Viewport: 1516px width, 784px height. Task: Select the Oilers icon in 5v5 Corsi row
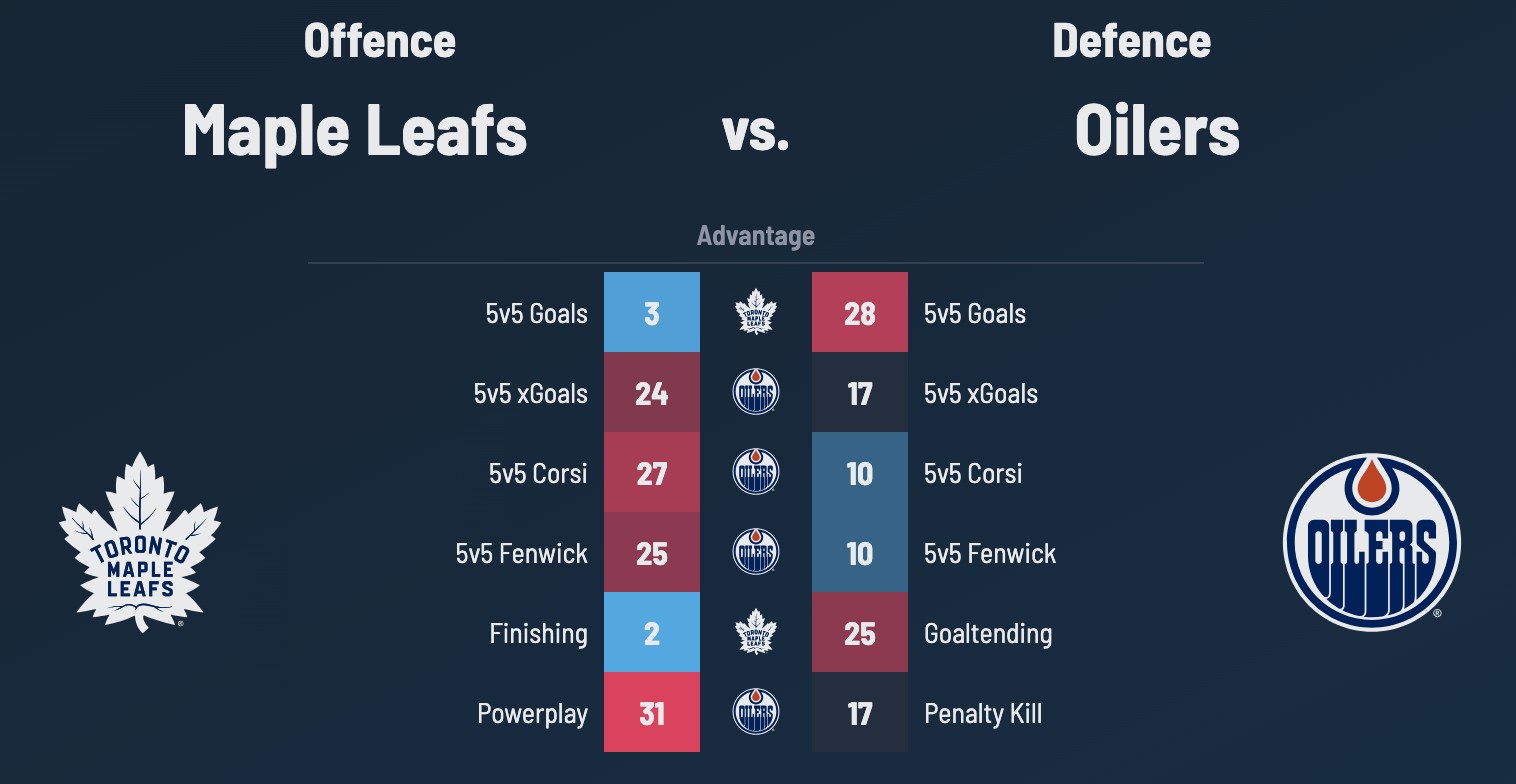point(756,472)
